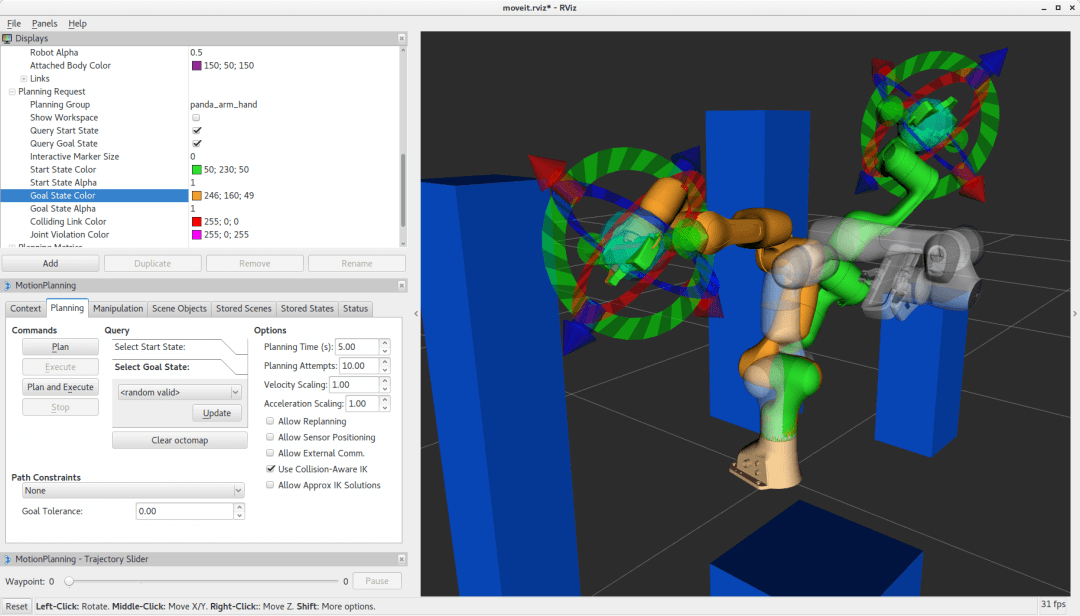Switch to the Stored States tab
The width and height of the screenshot is (1080, 616).
(x=307, y=309)
